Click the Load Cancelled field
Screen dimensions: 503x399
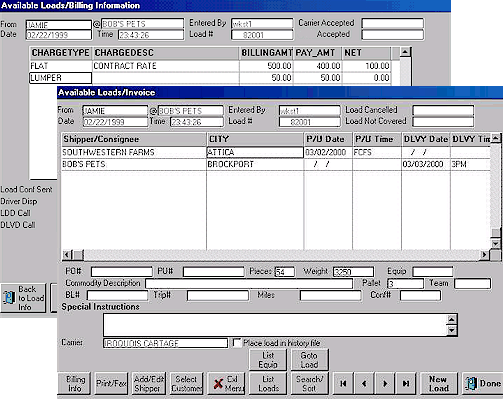pyautogui.click(x=443, y=110)
